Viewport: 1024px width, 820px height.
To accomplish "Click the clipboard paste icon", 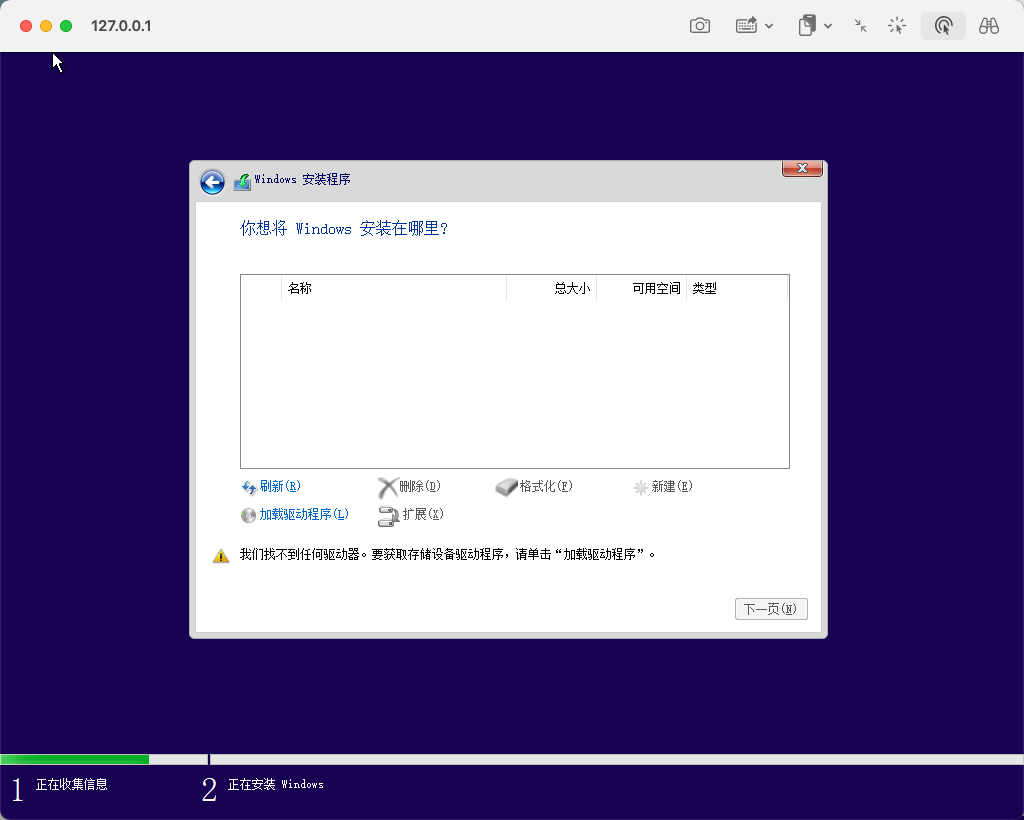I will (807, 26).
